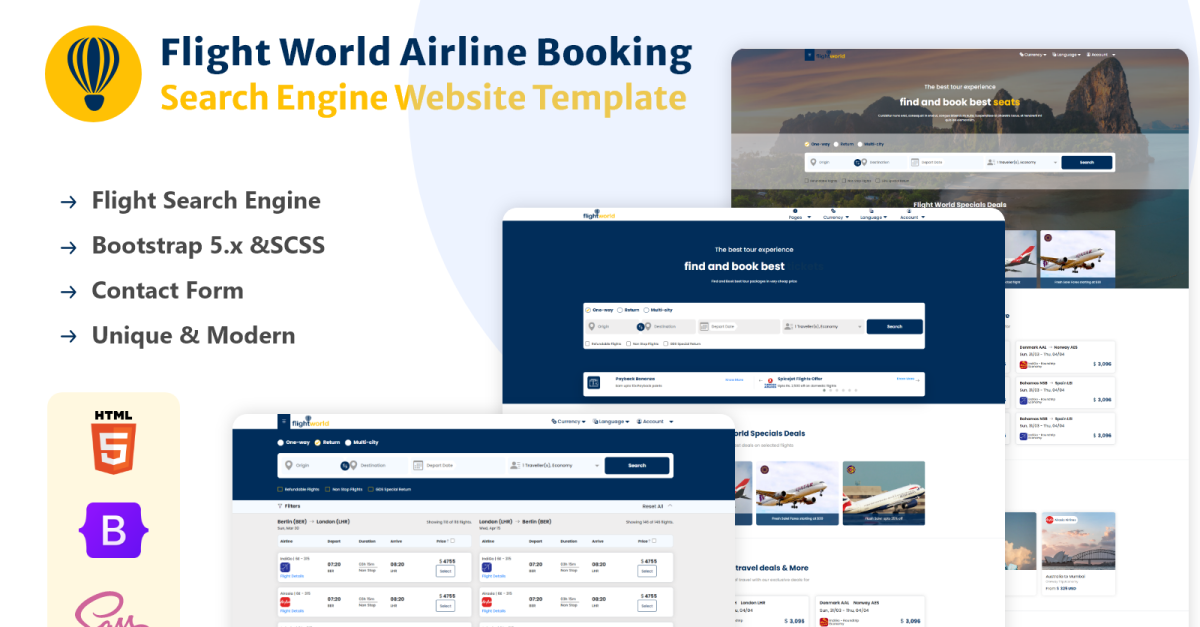Expand traveller class dropdown on results page
The width and height of the screenshot is (1200, 627).
point(598,465)
